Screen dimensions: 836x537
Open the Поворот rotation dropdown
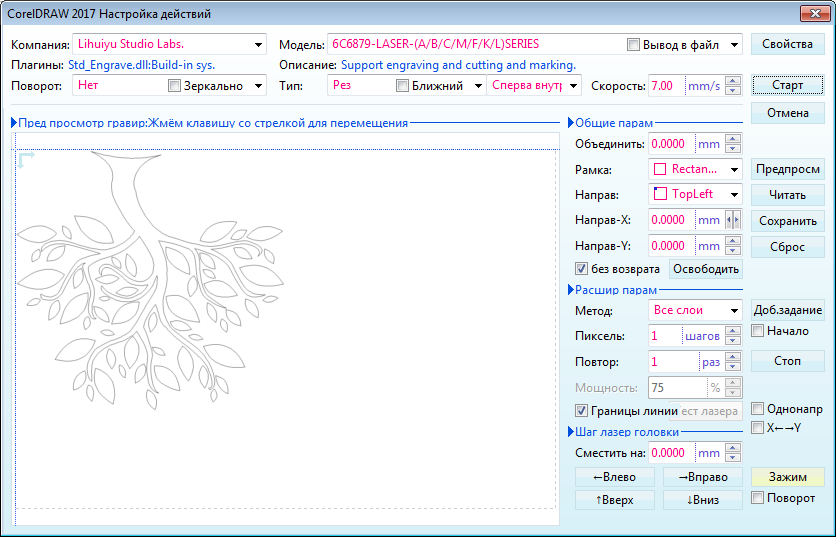pos(258,86)
